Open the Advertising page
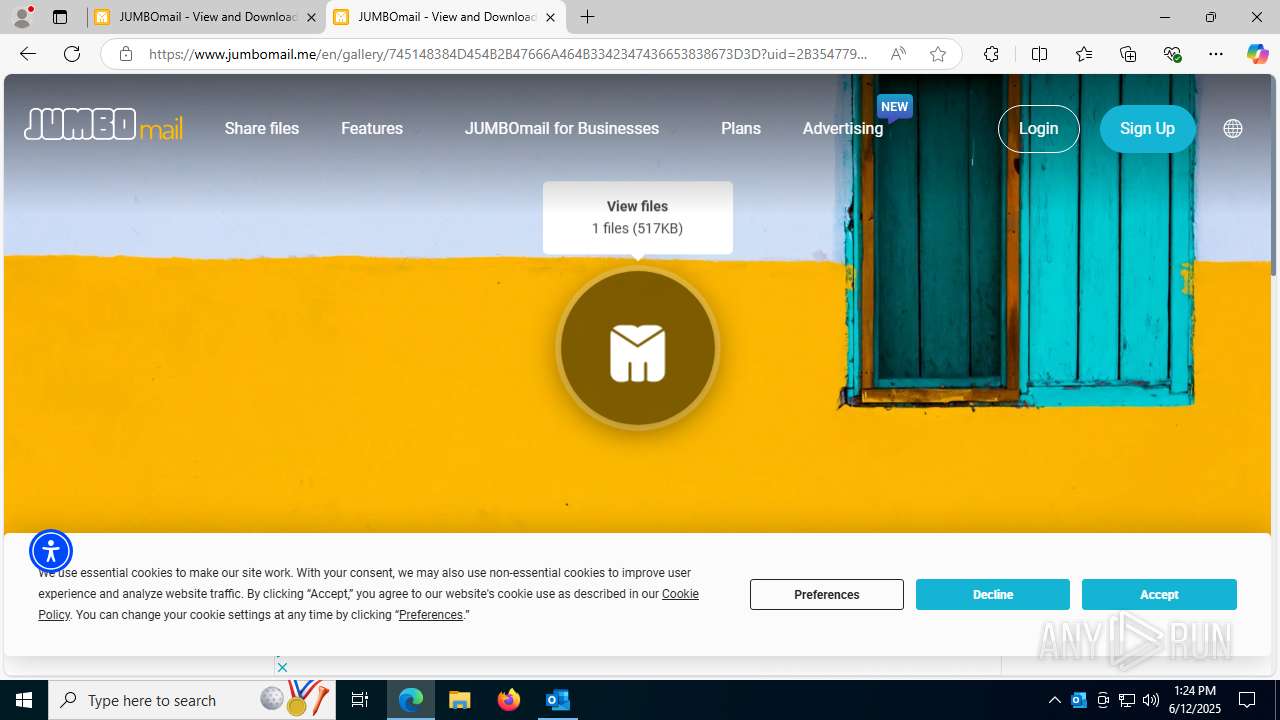This screenshot has width=1280, height=720. pos(843,128)
